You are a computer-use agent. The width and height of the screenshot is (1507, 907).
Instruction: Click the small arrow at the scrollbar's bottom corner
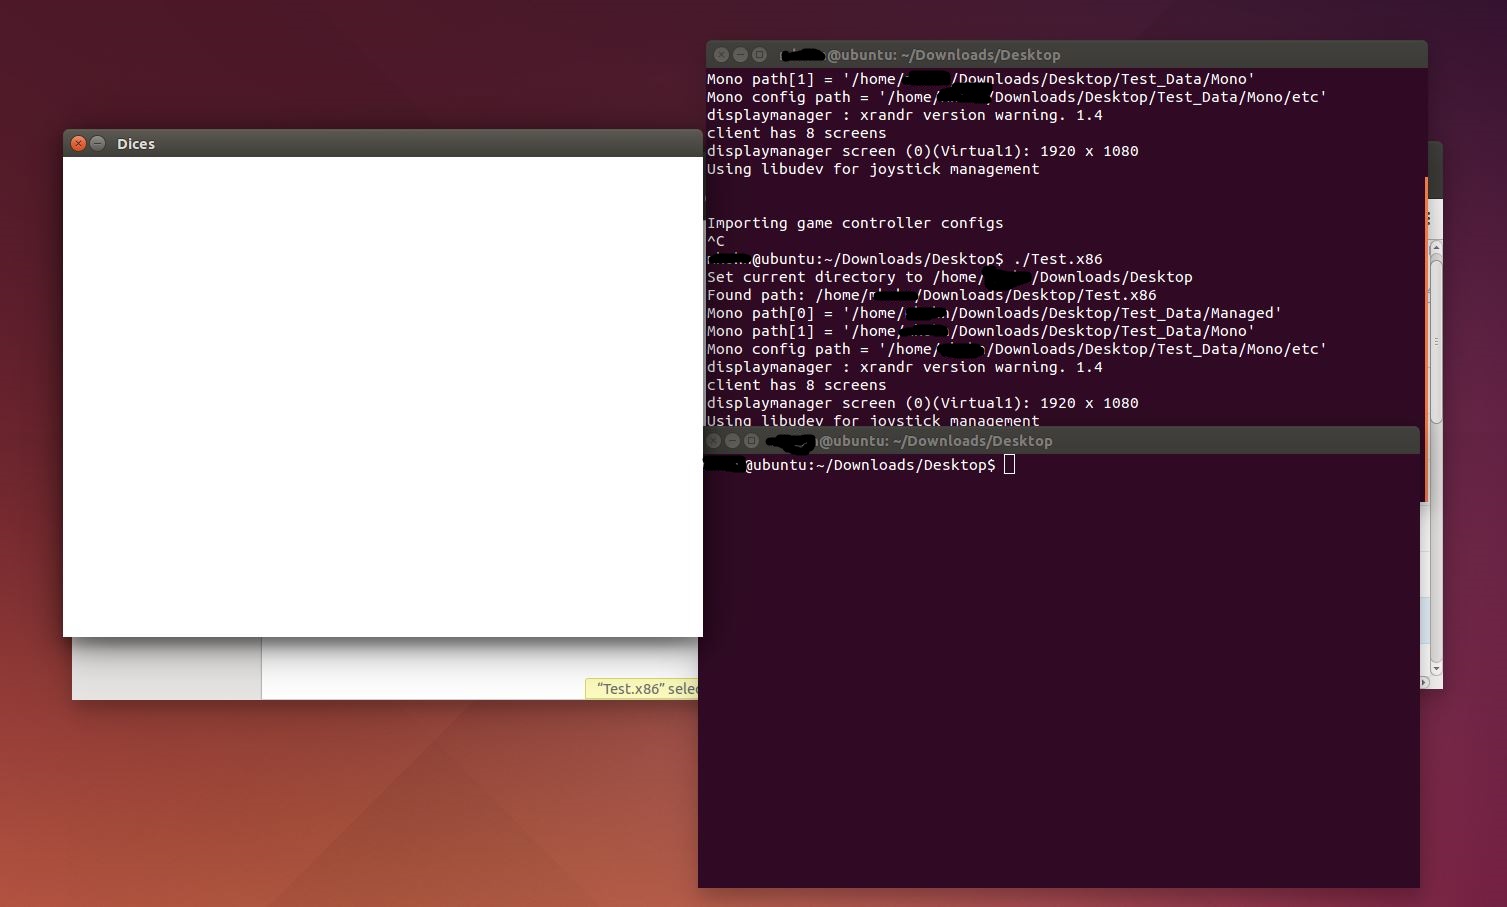click(x=1424, y=684)
